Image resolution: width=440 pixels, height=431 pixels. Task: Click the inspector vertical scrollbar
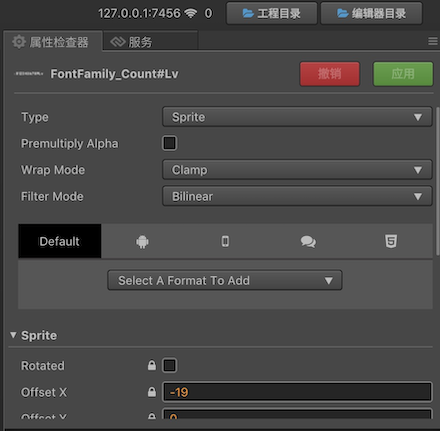(438, 182)
